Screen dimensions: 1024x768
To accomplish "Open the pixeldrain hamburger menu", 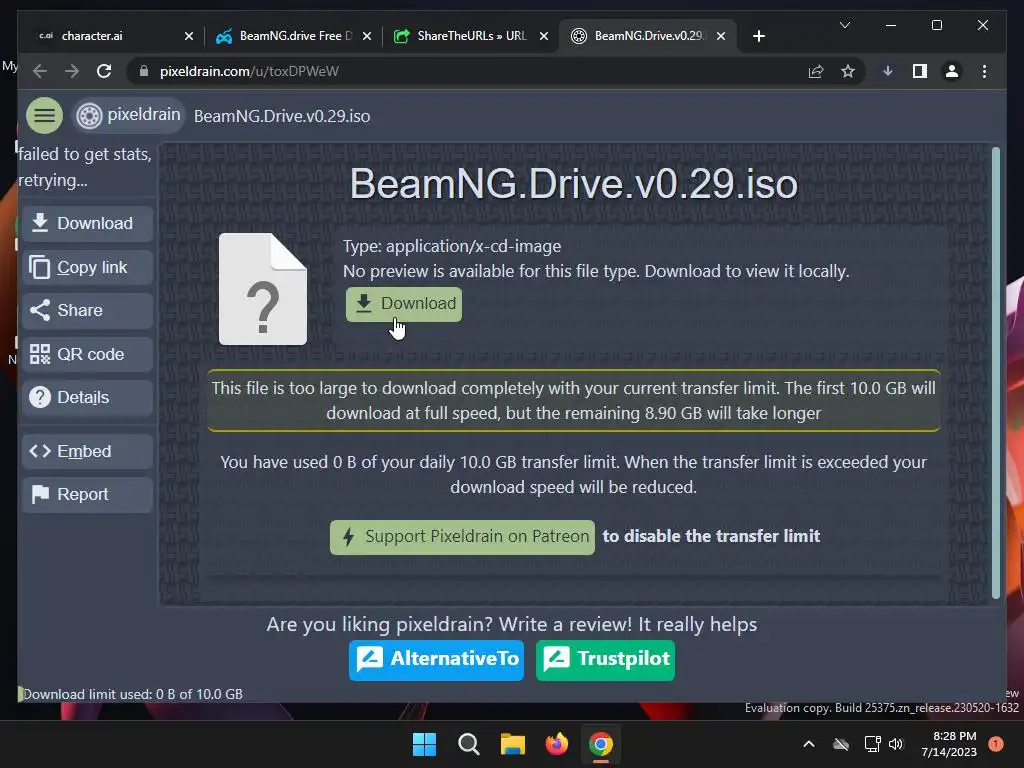I will 44,116.
